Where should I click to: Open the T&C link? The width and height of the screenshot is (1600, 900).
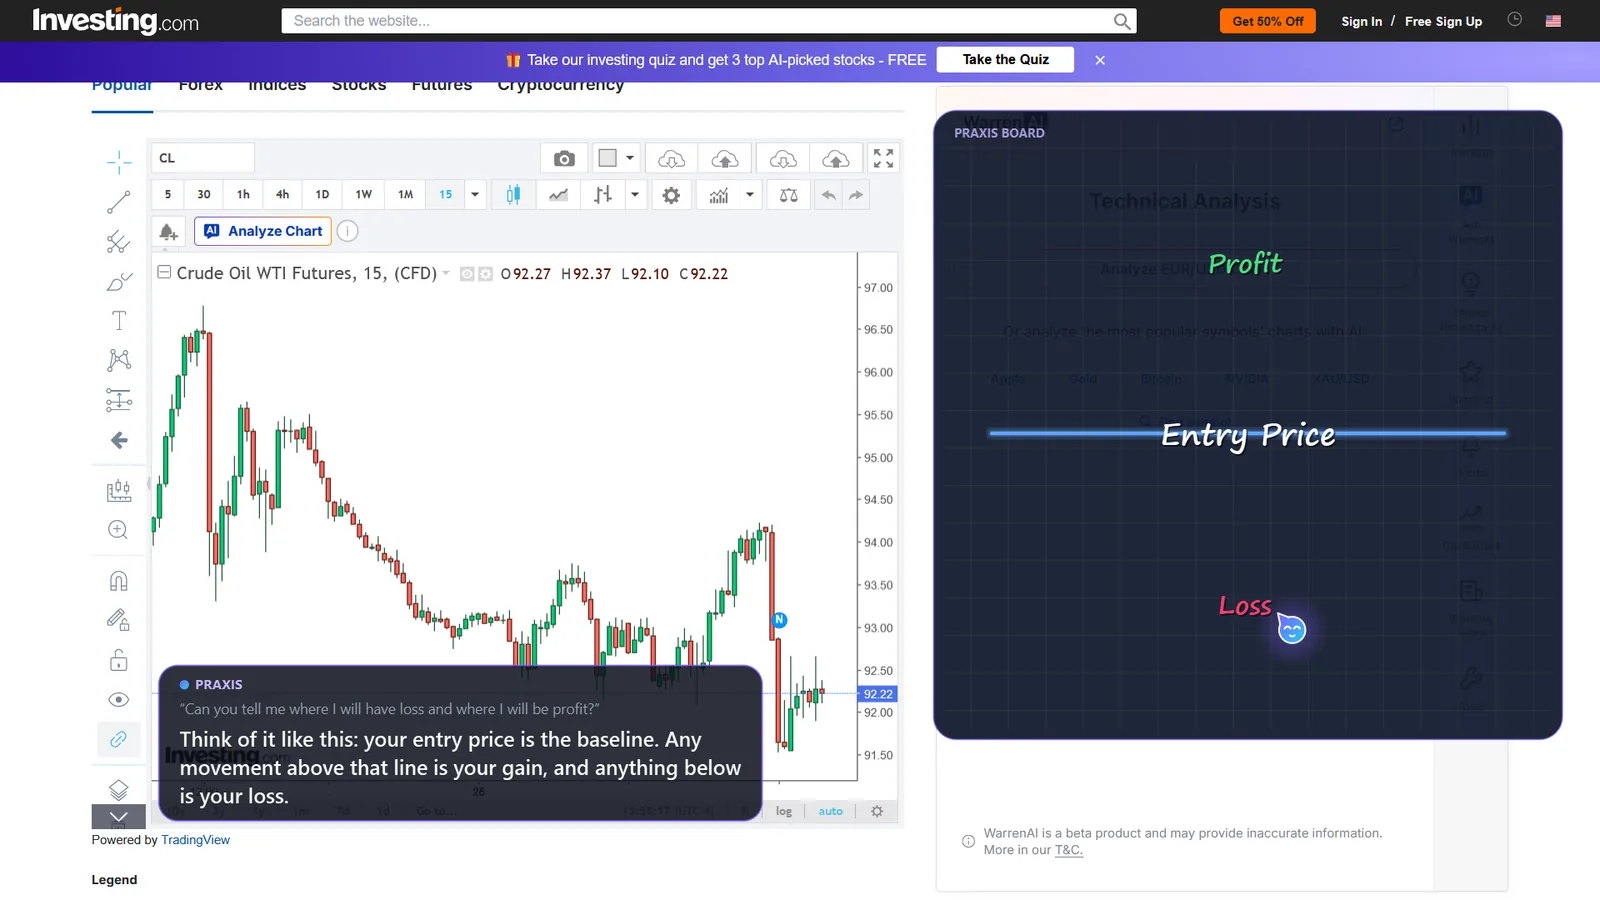click(x=1068, y=850)
